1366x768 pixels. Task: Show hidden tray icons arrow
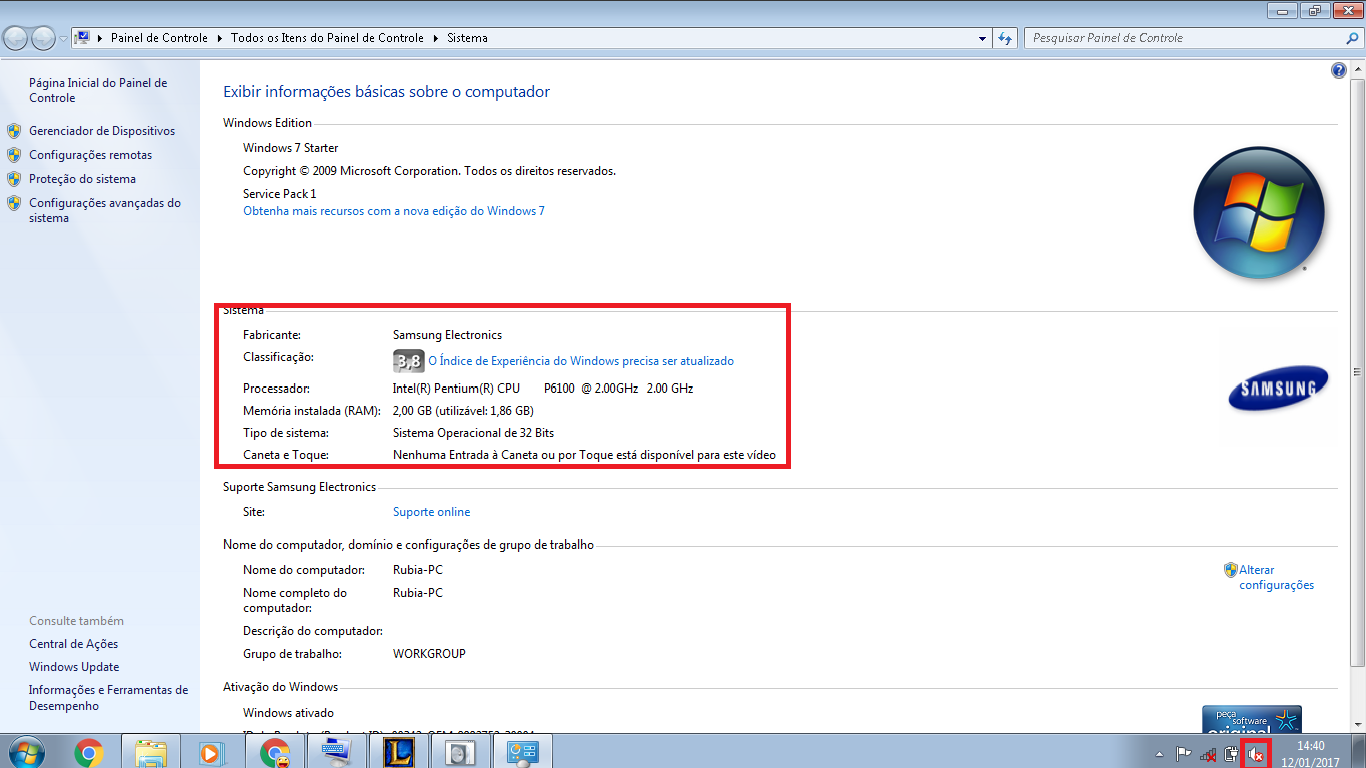[1159, 754]
